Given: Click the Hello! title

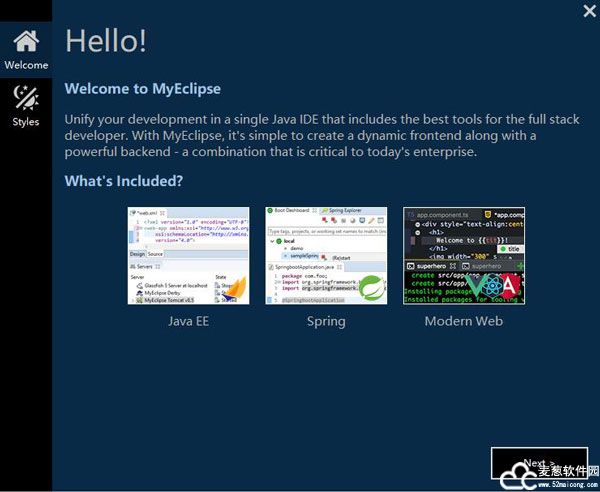Looking at the screenshot, I should (106, 40).
